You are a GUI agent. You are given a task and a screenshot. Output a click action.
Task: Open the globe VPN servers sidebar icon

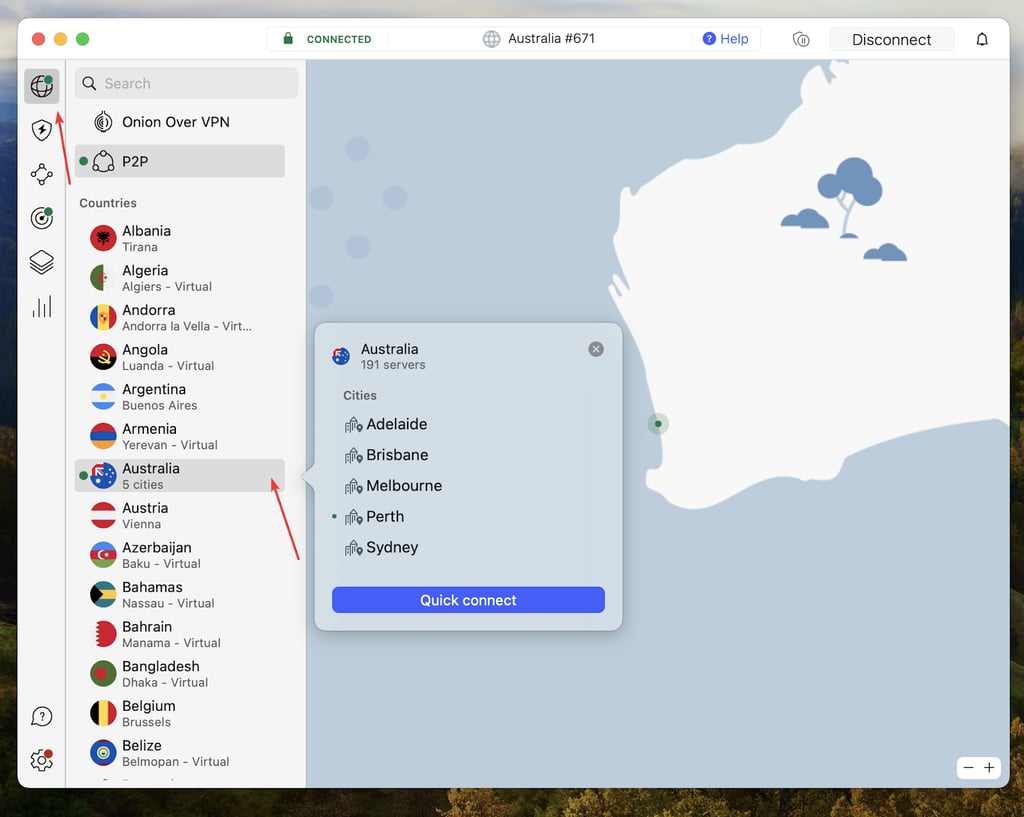pos(42,86)
